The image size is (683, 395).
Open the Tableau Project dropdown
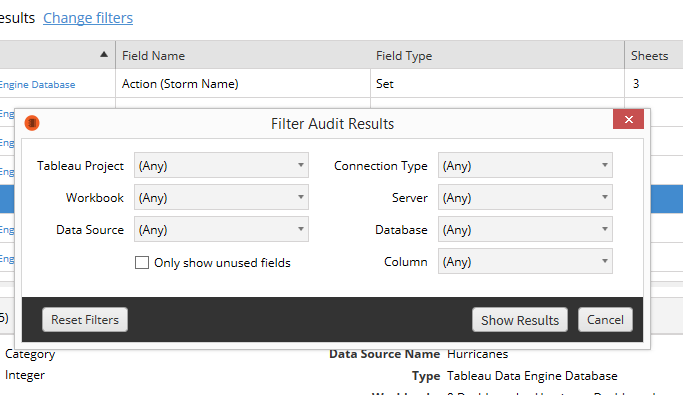[221, 165]
